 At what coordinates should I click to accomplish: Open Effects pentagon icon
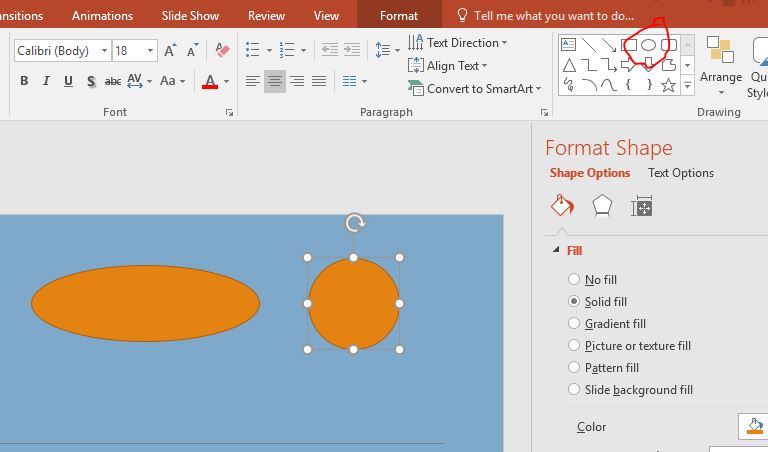(602, 206)
